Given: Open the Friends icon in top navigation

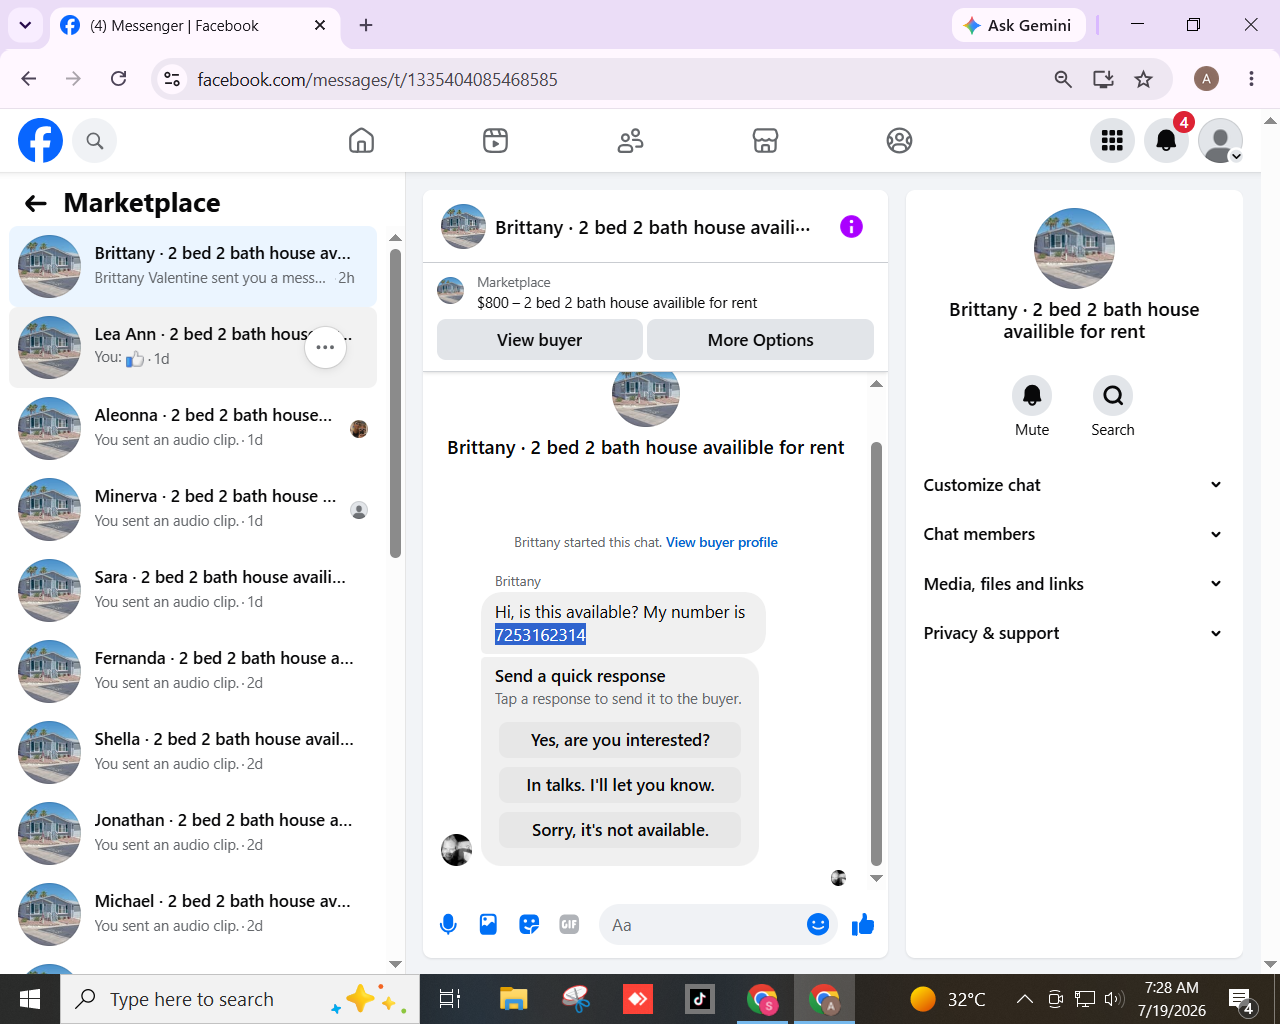Looking at the screenshot, I should point(630,140).
